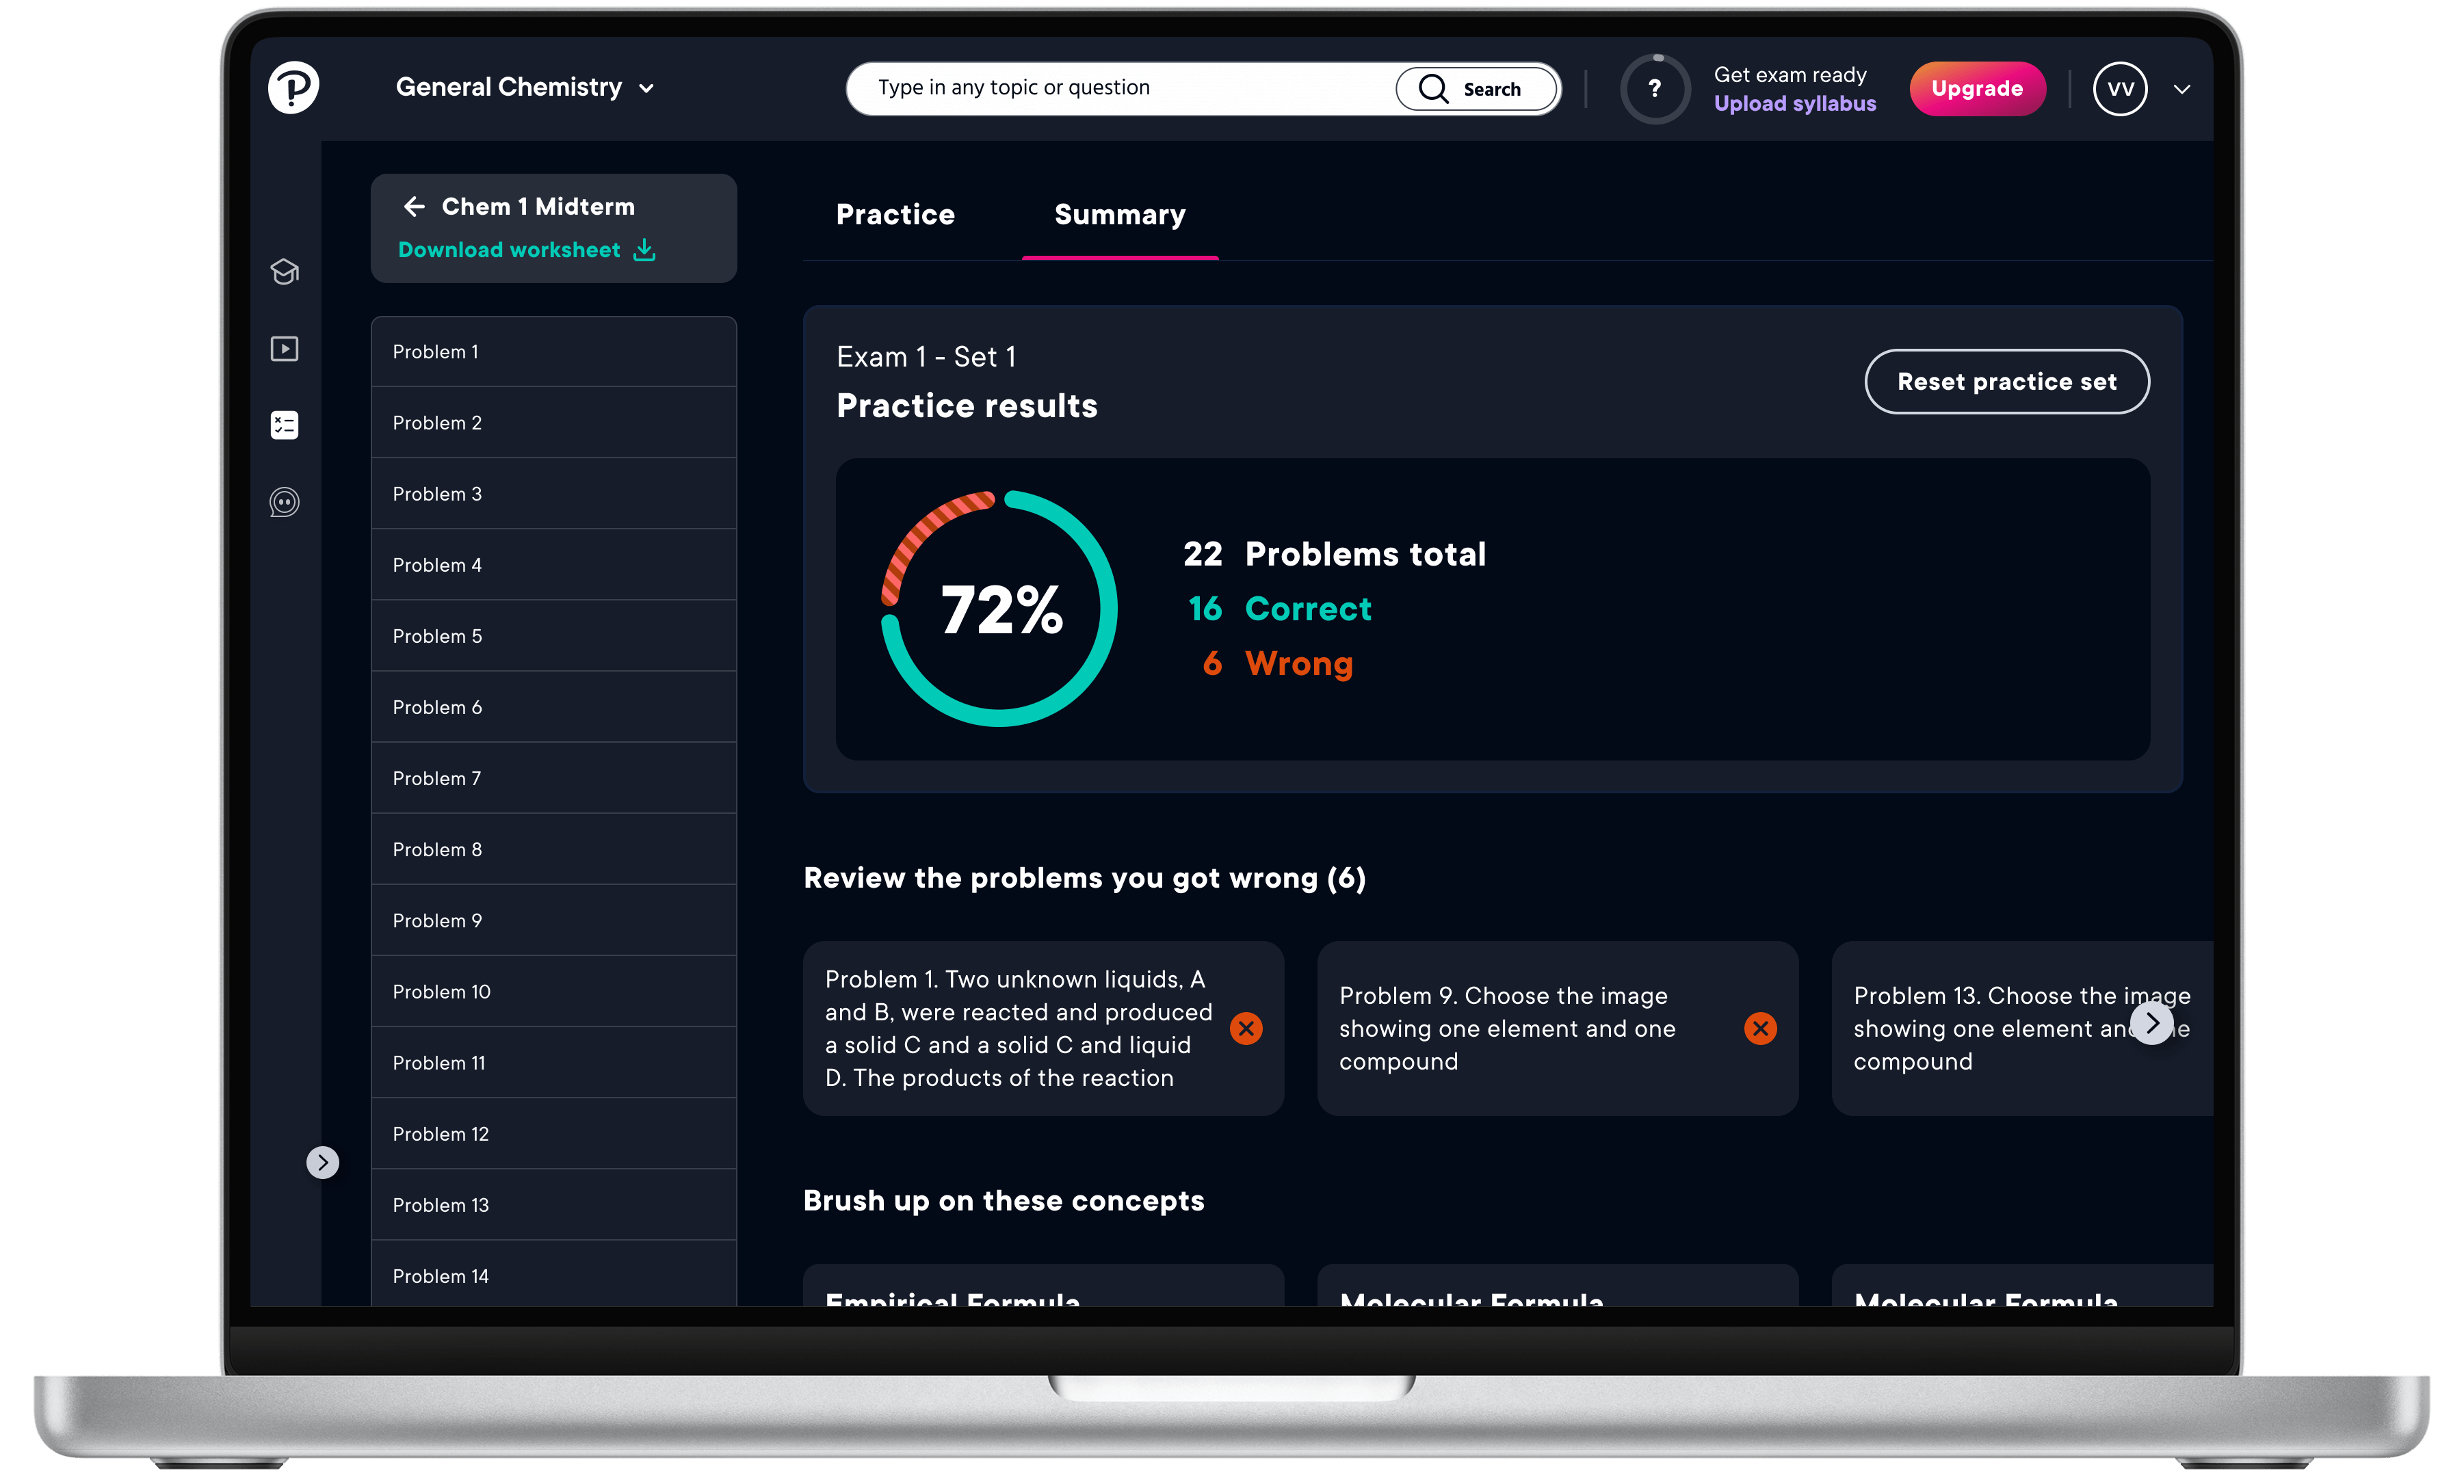Open the graduation cap learn icon
The image size is (2464, 1484).
285,272
